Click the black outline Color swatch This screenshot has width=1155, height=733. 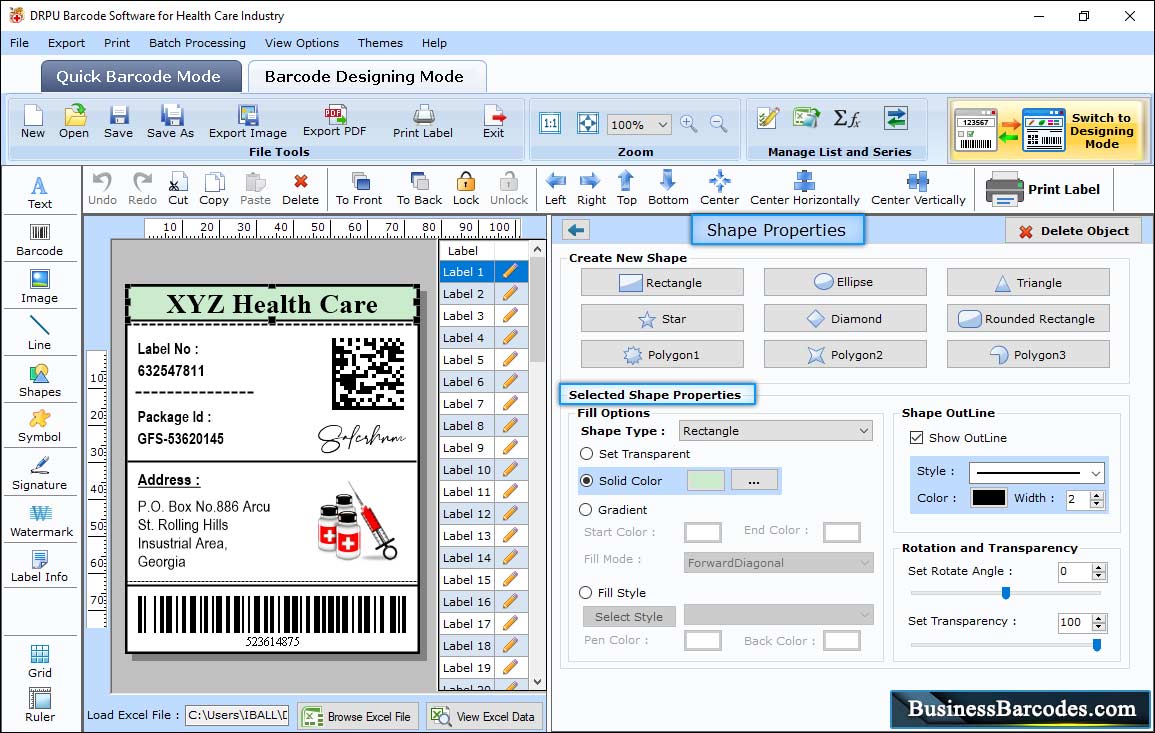coord(989,498)
